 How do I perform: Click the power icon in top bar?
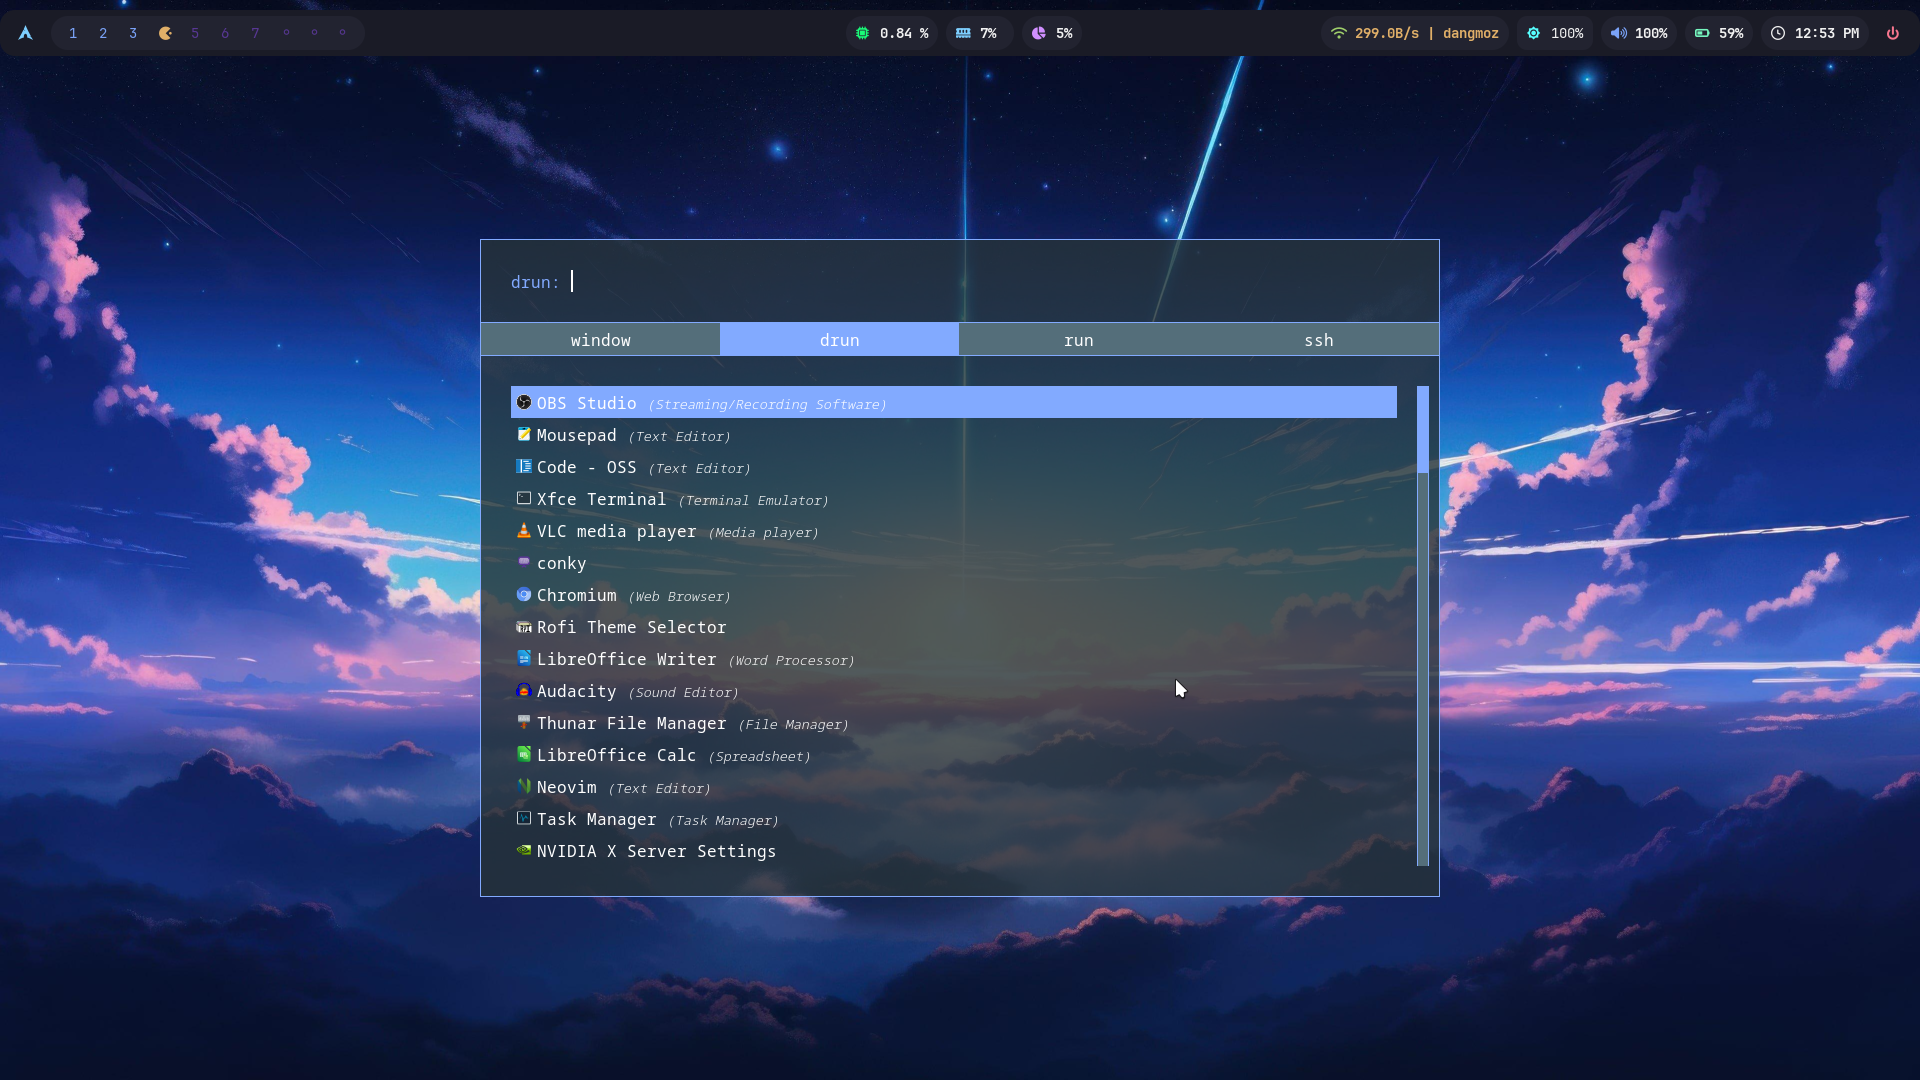(x=1892, y=33)
